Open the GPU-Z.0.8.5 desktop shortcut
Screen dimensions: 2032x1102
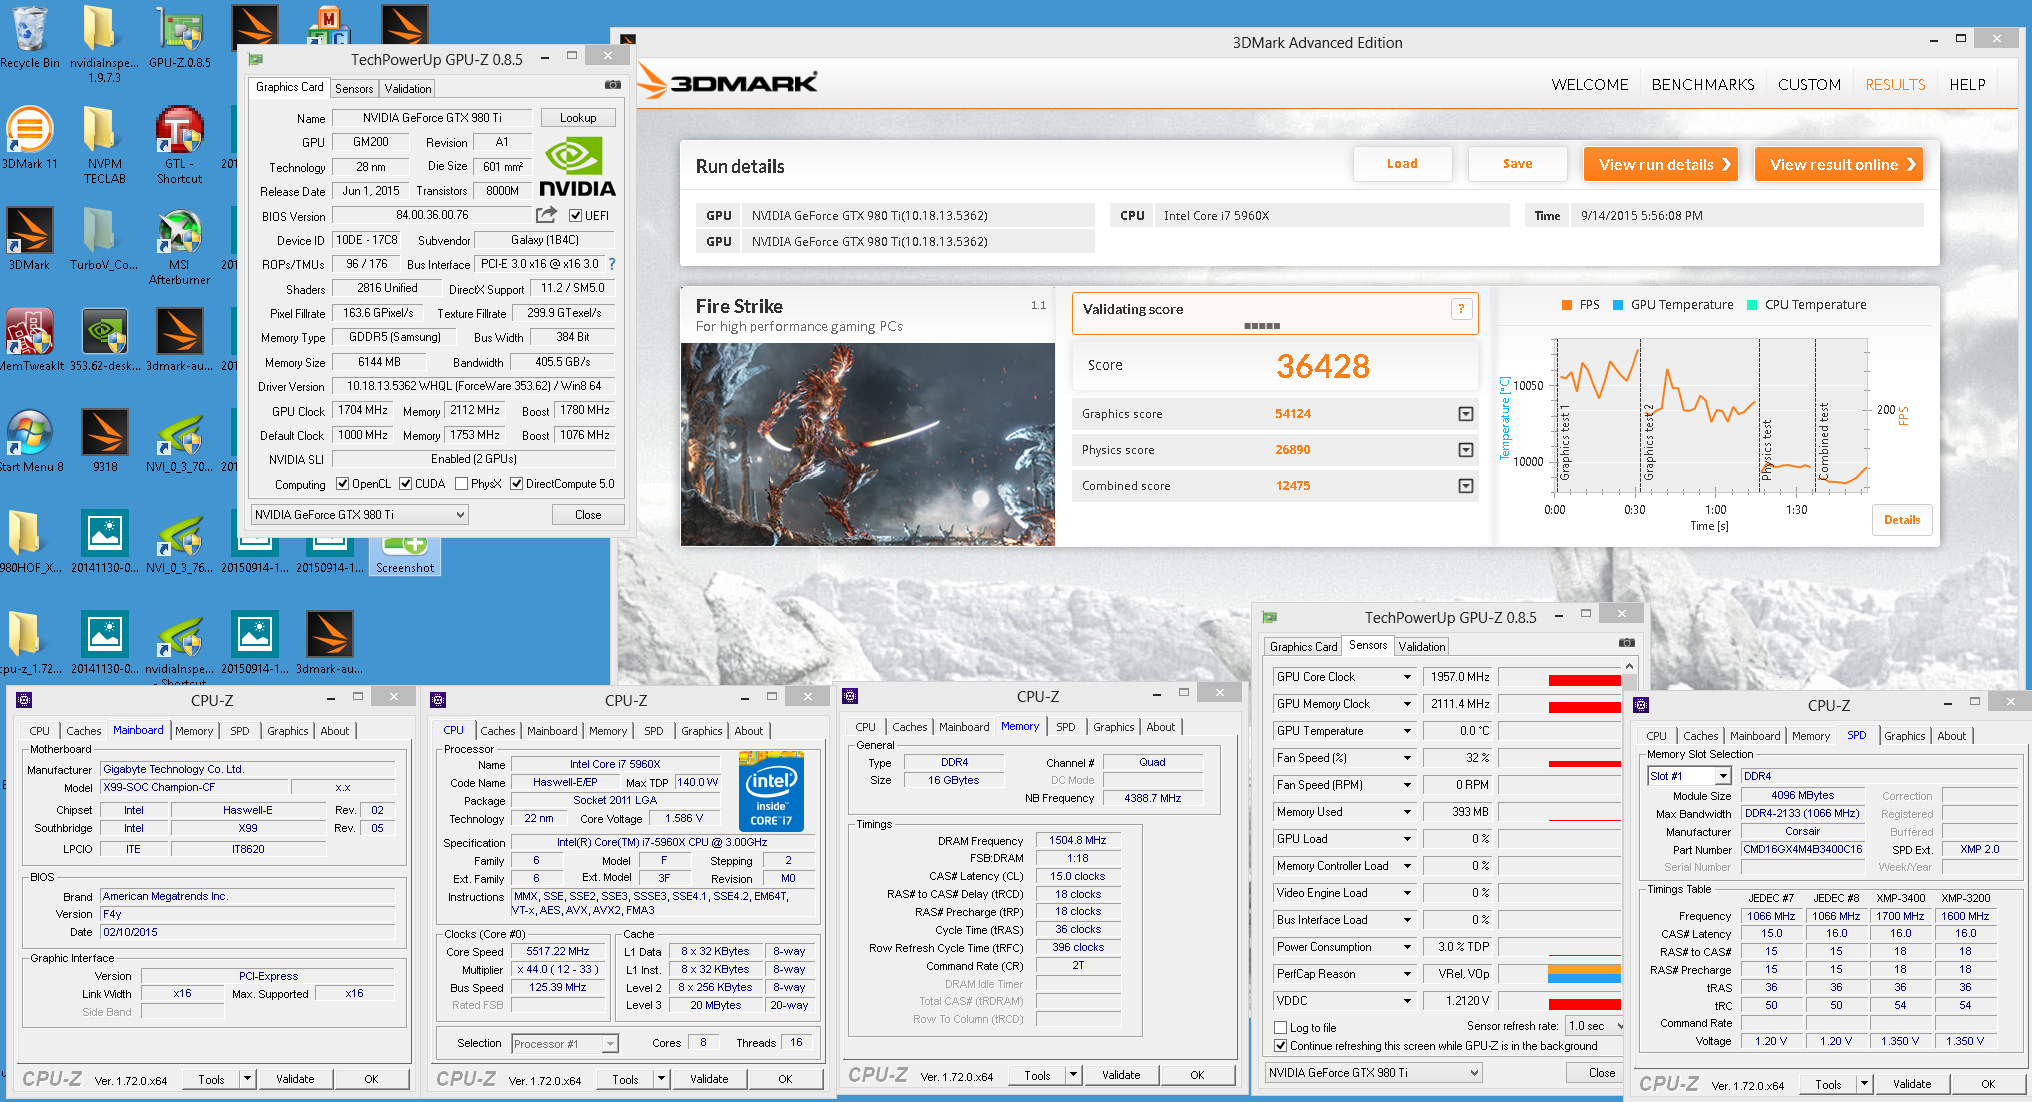click(180, 38)
